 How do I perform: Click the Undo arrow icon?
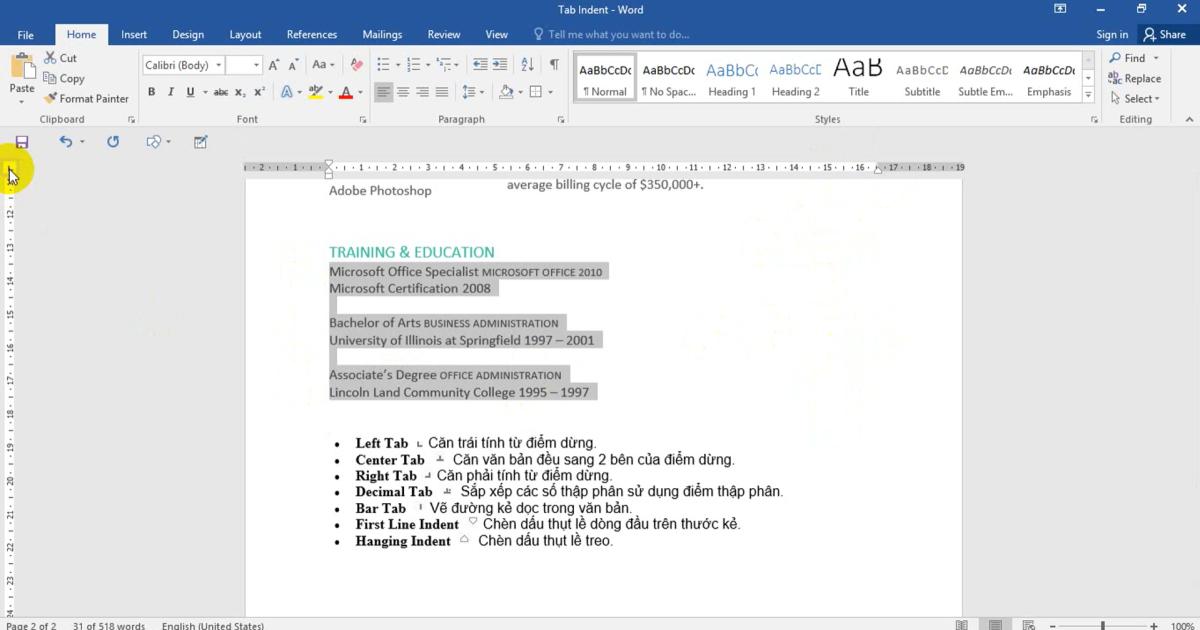(65, 142)
